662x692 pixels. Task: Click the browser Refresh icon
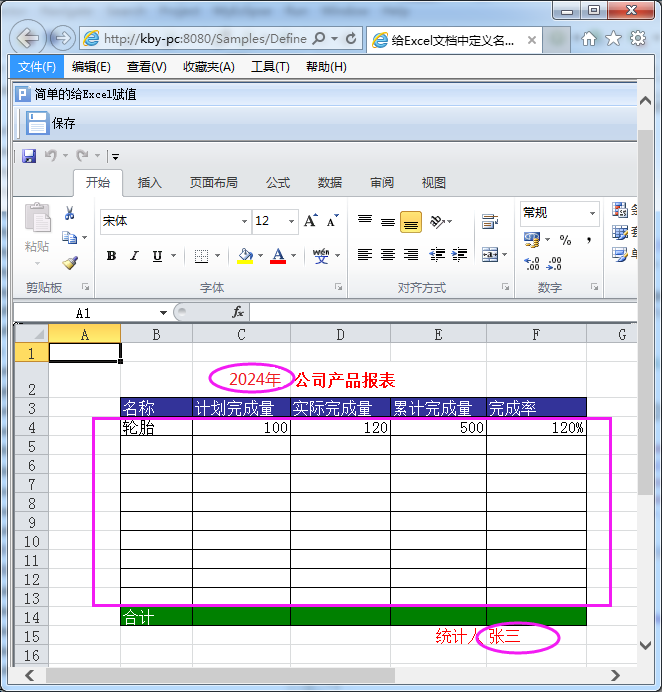tap(351, 39)
